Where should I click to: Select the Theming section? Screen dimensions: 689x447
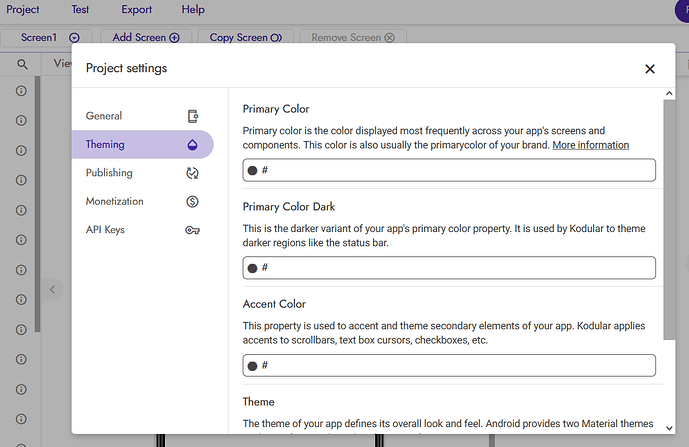pos(142,144)
